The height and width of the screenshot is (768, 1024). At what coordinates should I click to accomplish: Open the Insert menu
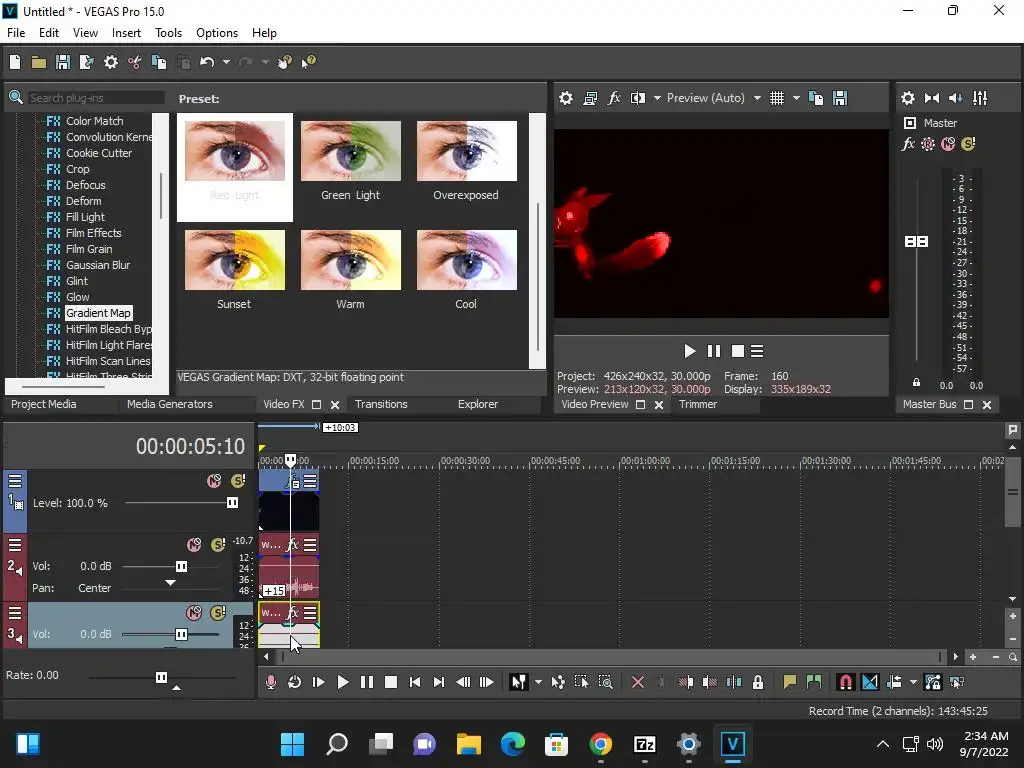coord(126,33)
